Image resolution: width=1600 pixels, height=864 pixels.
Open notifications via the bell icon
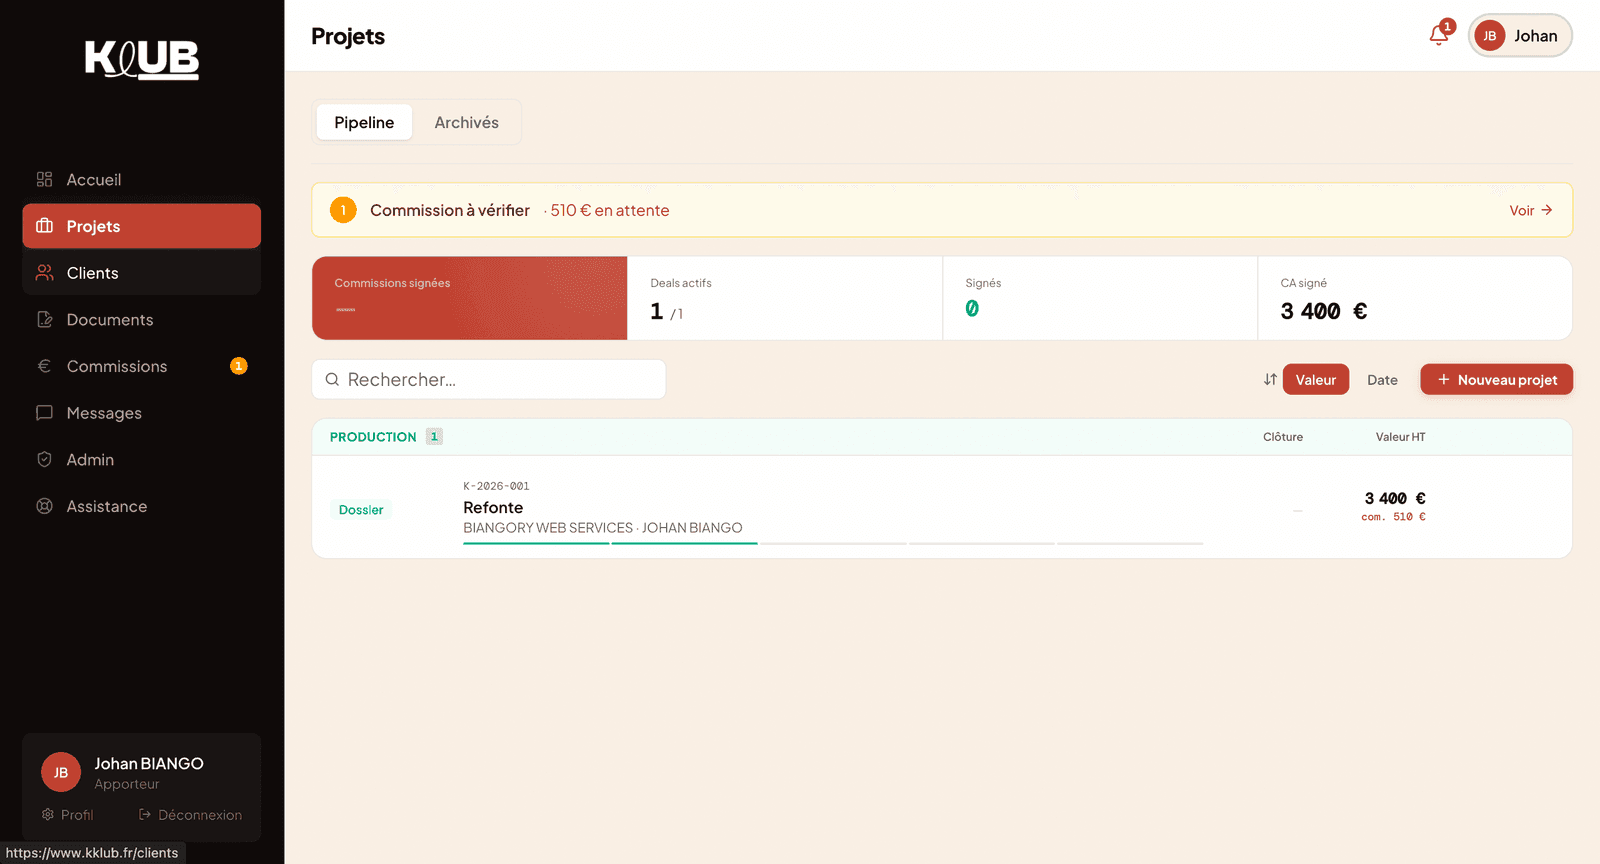tap(1439, 36)
